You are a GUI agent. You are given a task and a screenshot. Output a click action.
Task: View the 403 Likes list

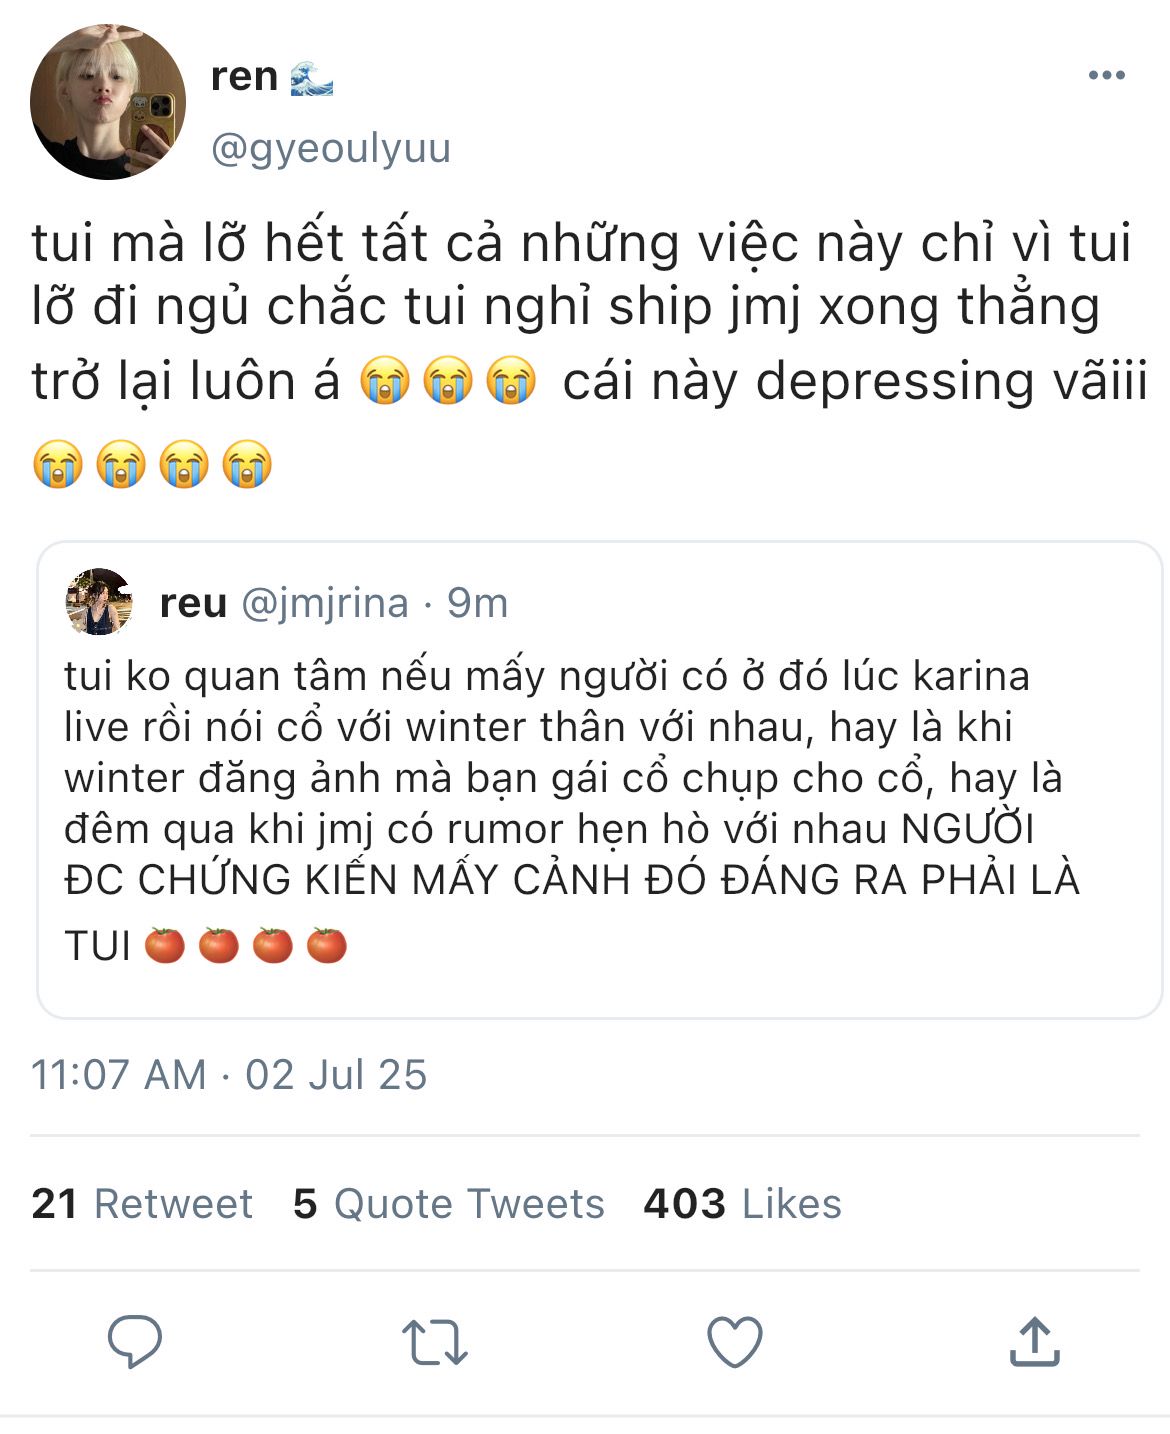pyautogui.click(x=742, y=1203)
